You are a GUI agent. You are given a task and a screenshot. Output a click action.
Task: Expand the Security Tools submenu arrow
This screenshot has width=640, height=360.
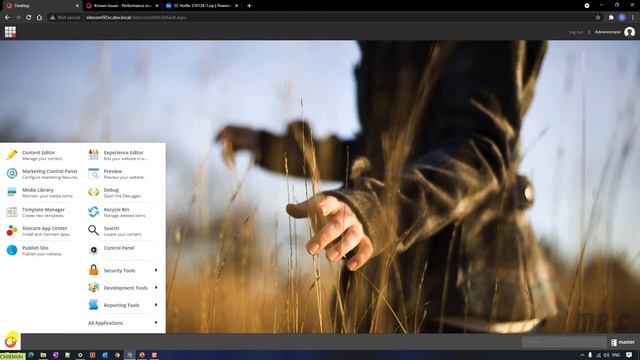point(156,270)
